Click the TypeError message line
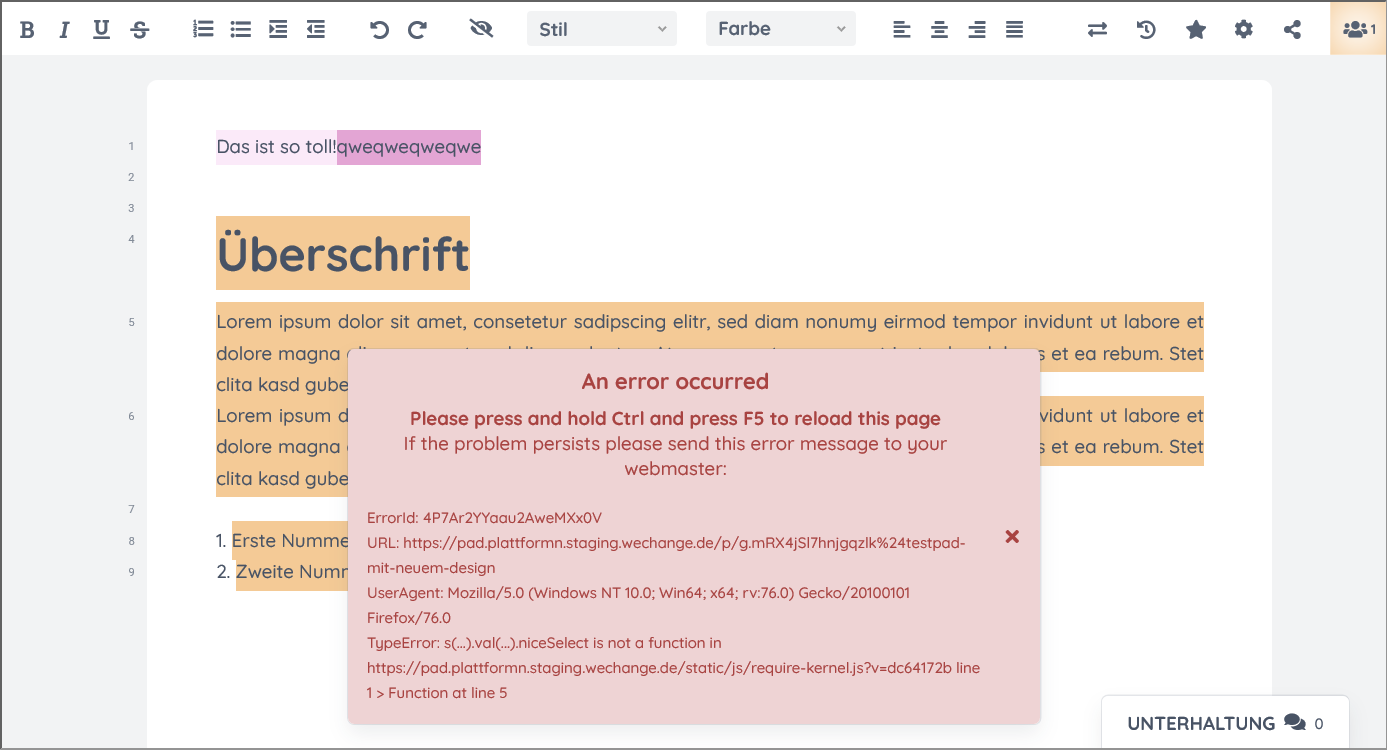 (x=673, y=667)
